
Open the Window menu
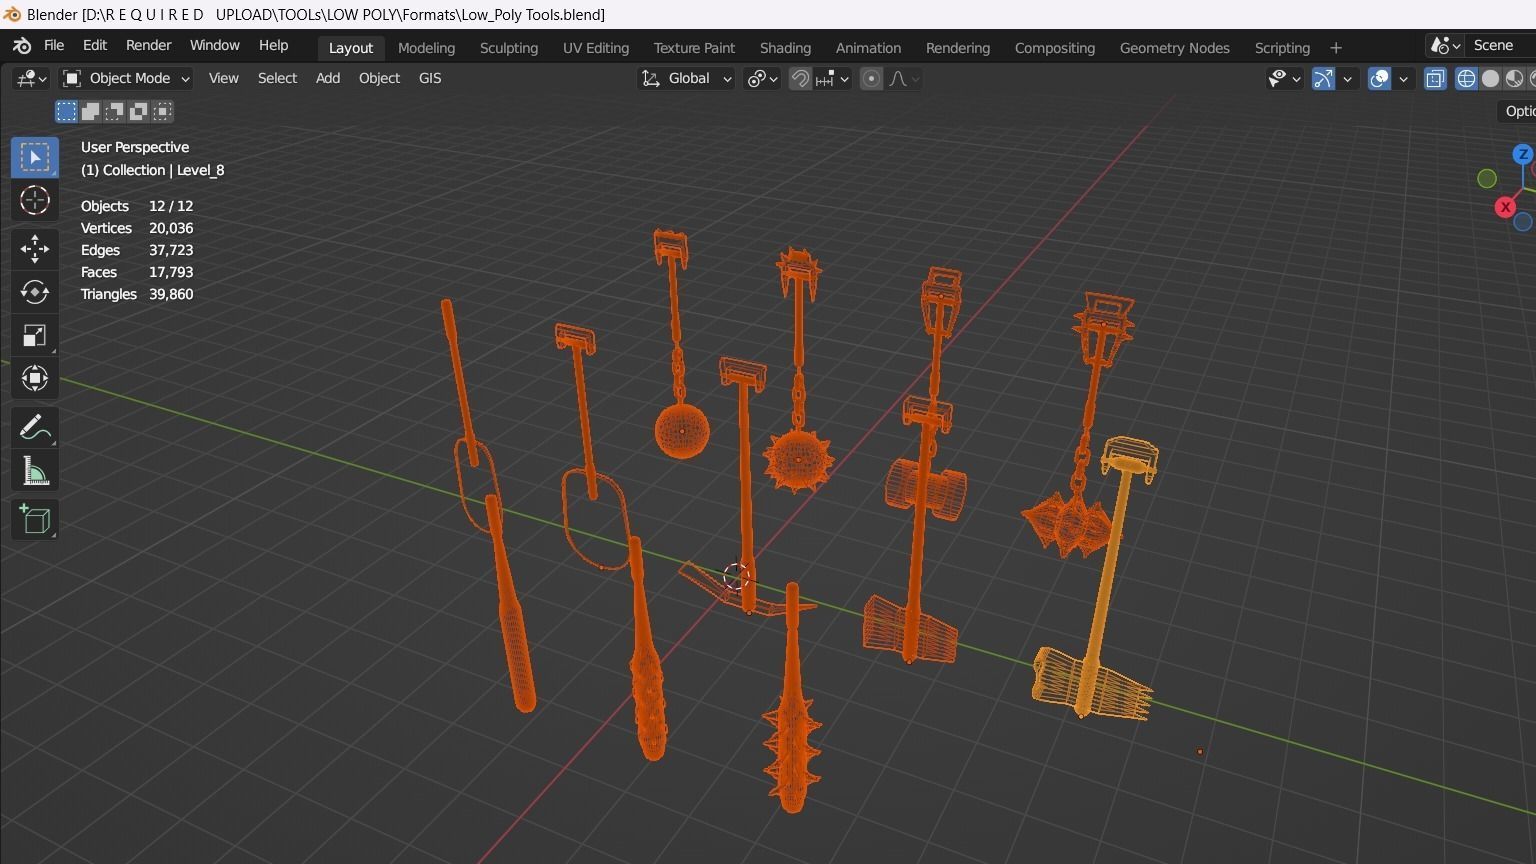click(214, 46)
